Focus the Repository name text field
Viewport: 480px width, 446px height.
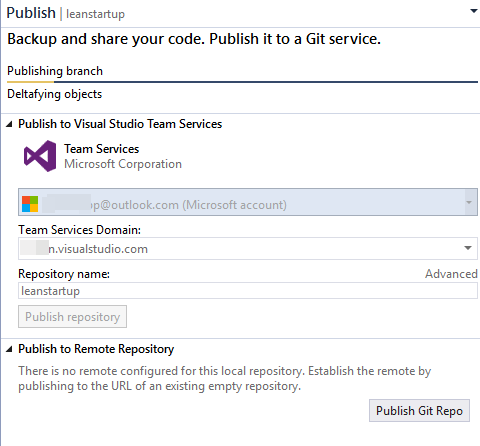248,291
